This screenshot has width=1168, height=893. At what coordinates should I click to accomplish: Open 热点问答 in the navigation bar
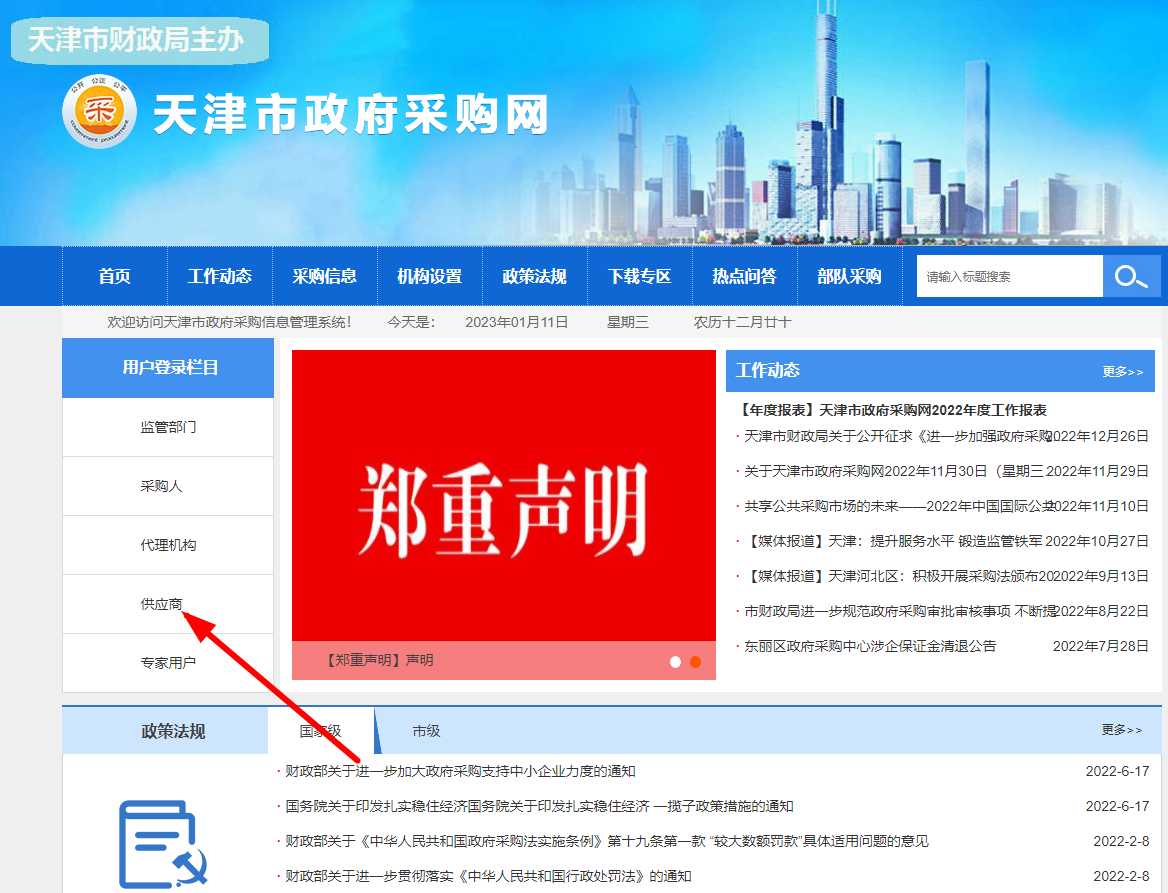click(x=744, y=277)
